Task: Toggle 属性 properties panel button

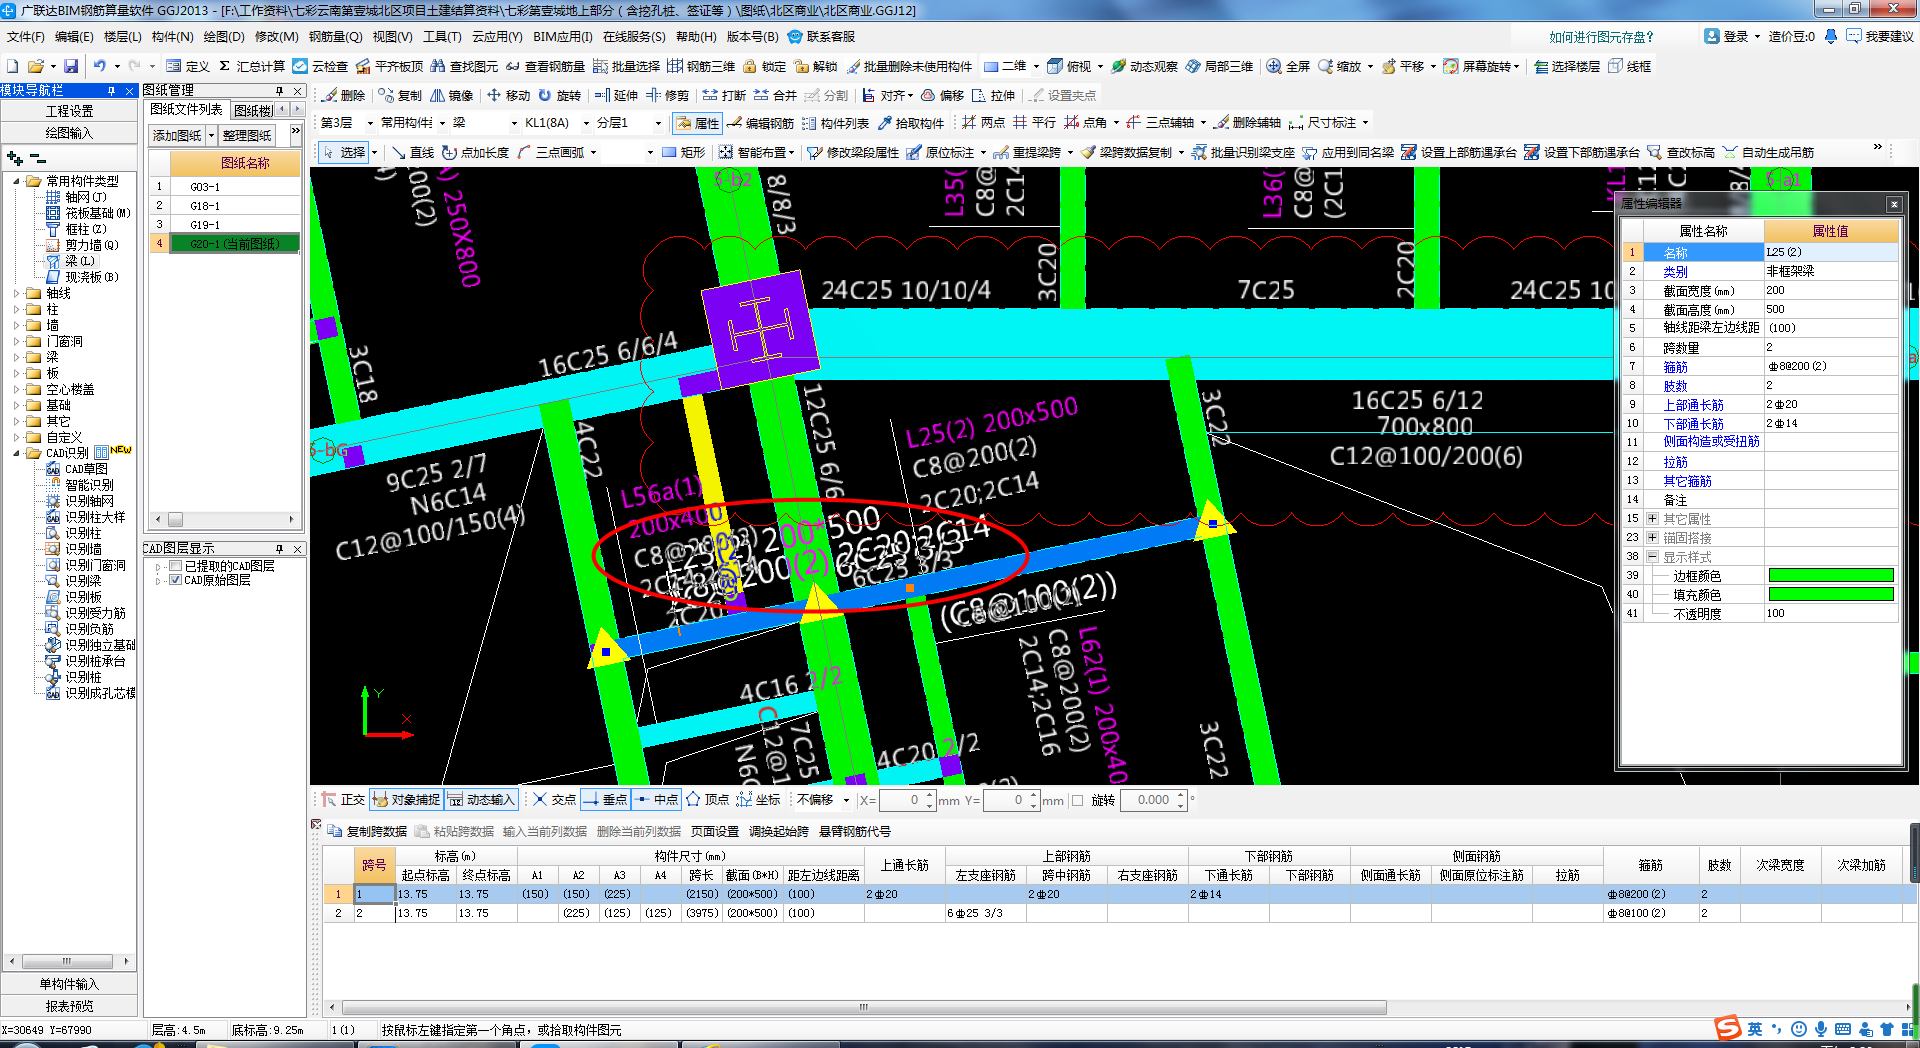Action: (x=698, y=123)
